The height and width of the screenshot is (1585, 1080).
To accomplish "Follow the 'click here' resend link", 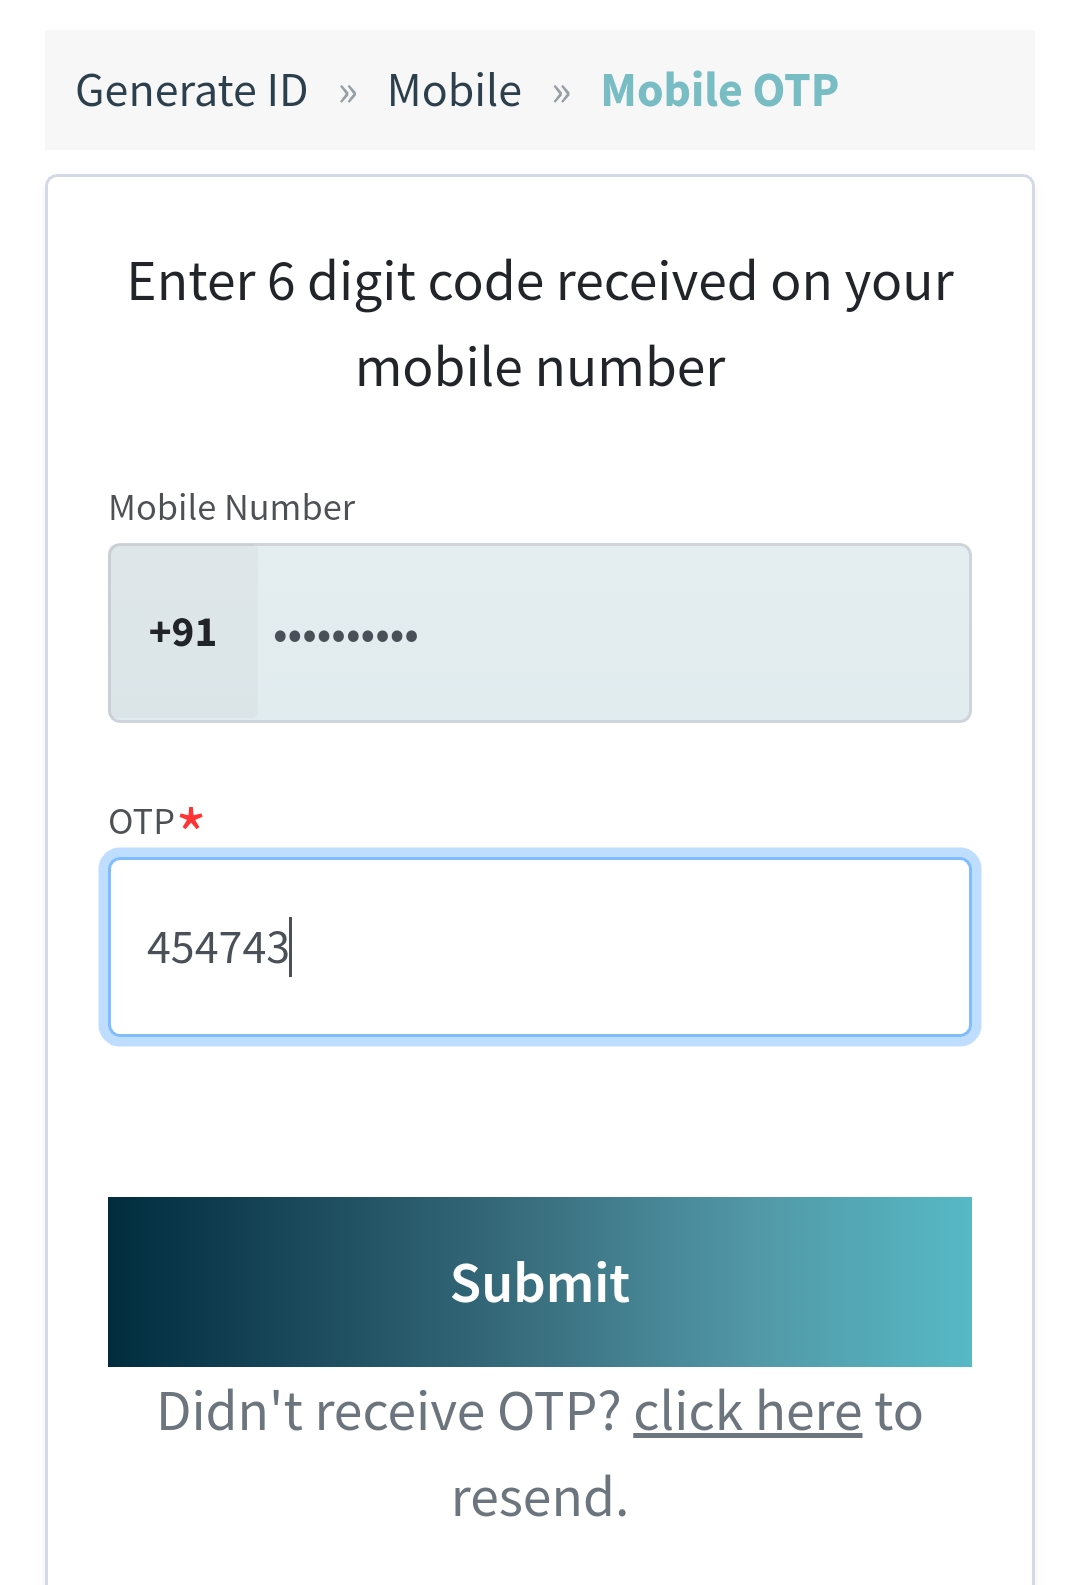I will 748,1412.
